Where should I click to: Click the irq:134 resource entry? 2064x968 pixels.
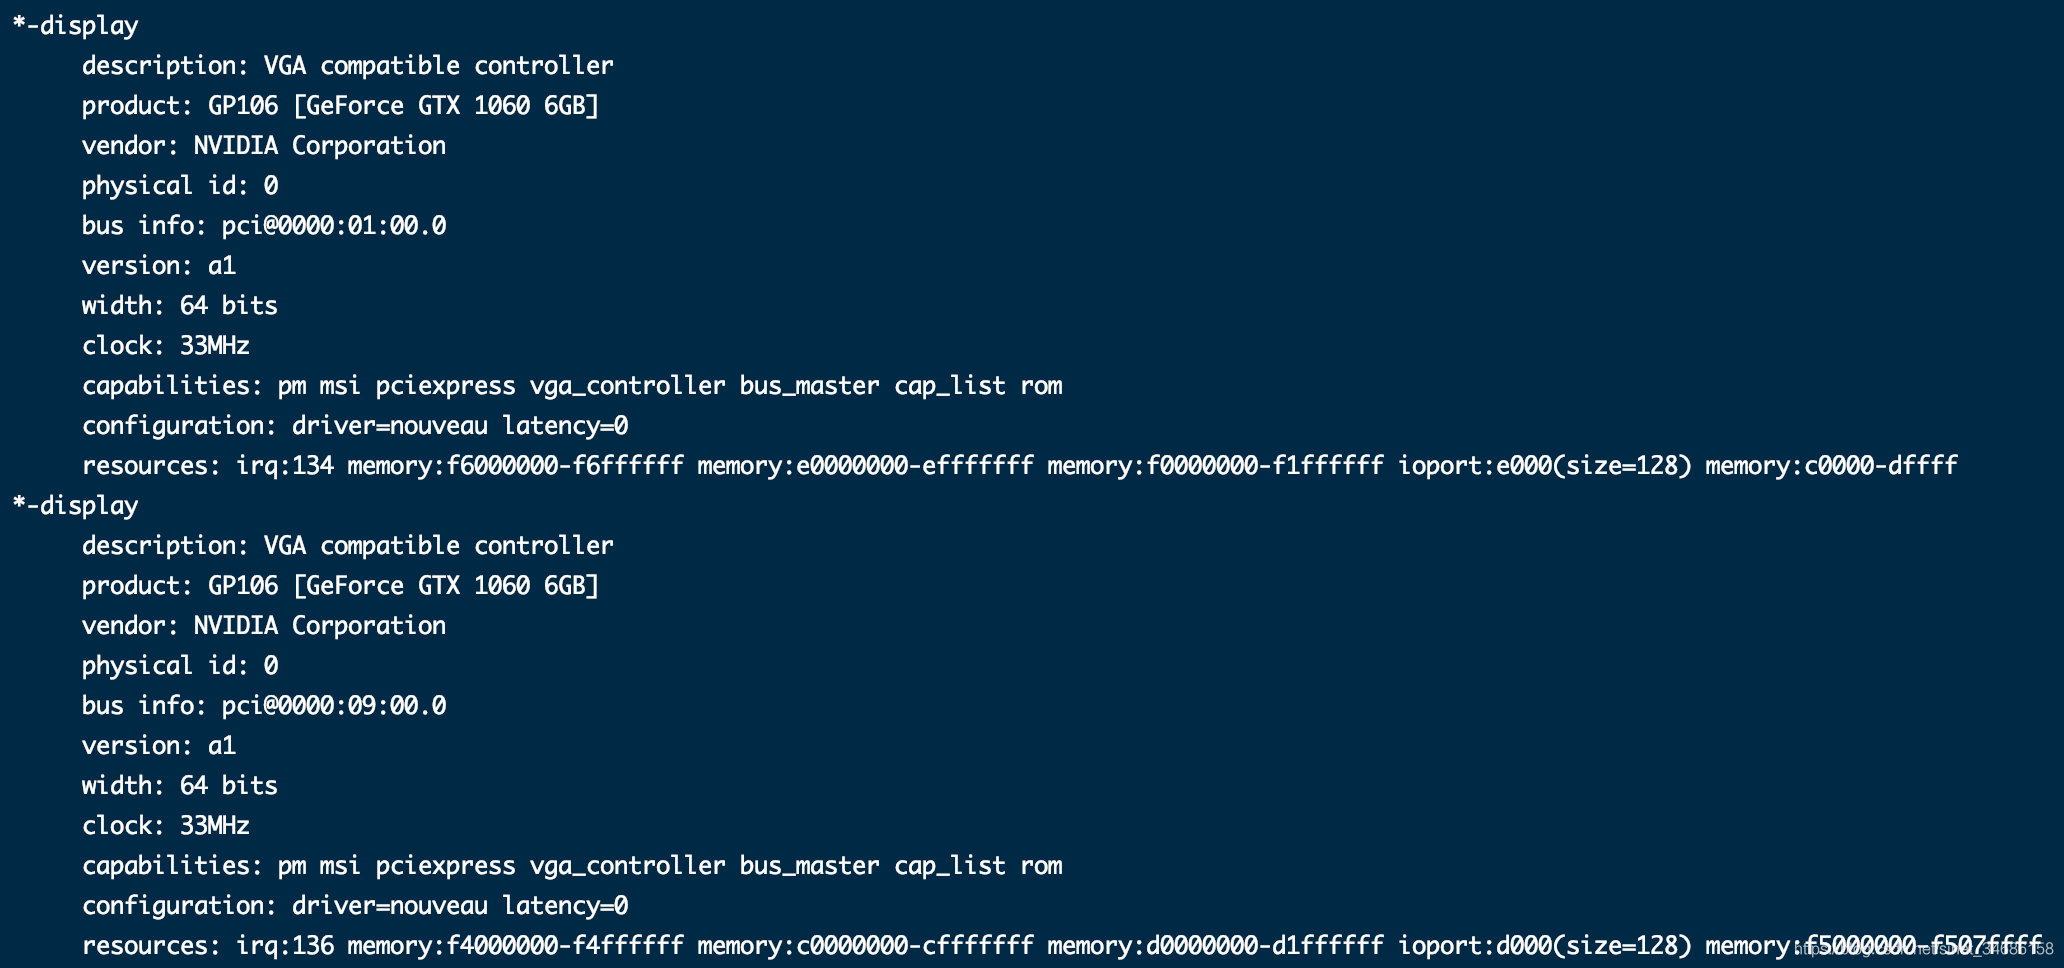pyautogui.click(x=285, y=466)
